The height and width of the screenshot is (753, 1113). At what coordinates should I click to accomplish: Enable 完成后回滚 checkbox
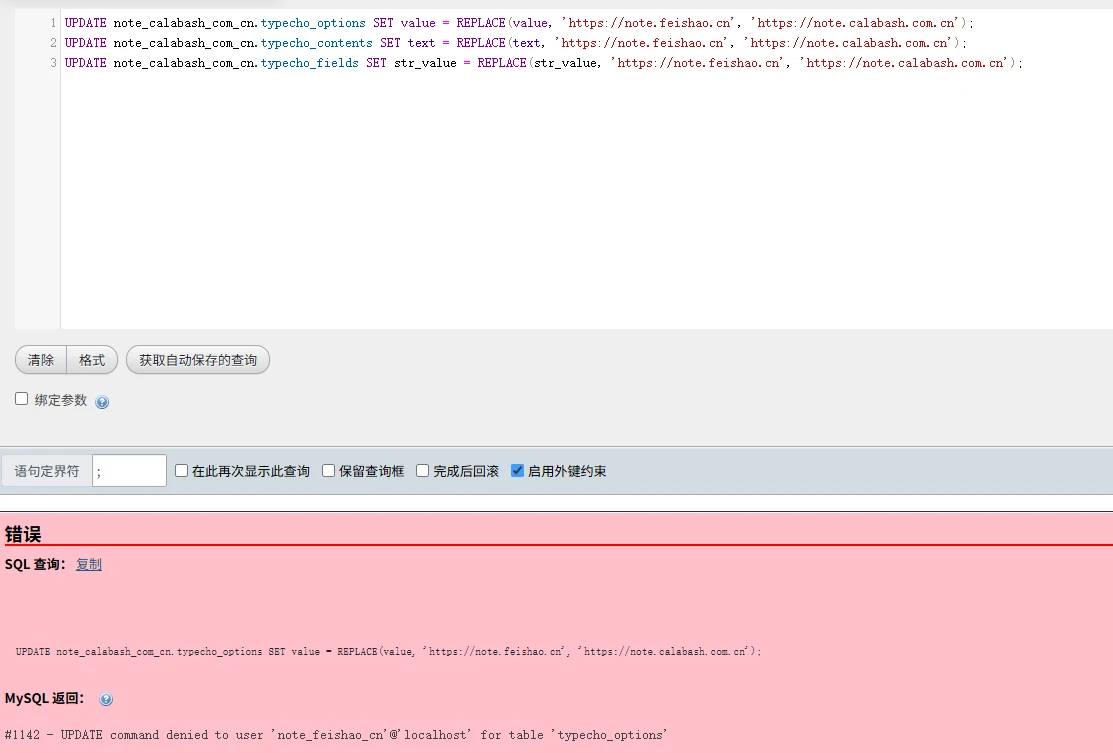click(x=423, y=471)
